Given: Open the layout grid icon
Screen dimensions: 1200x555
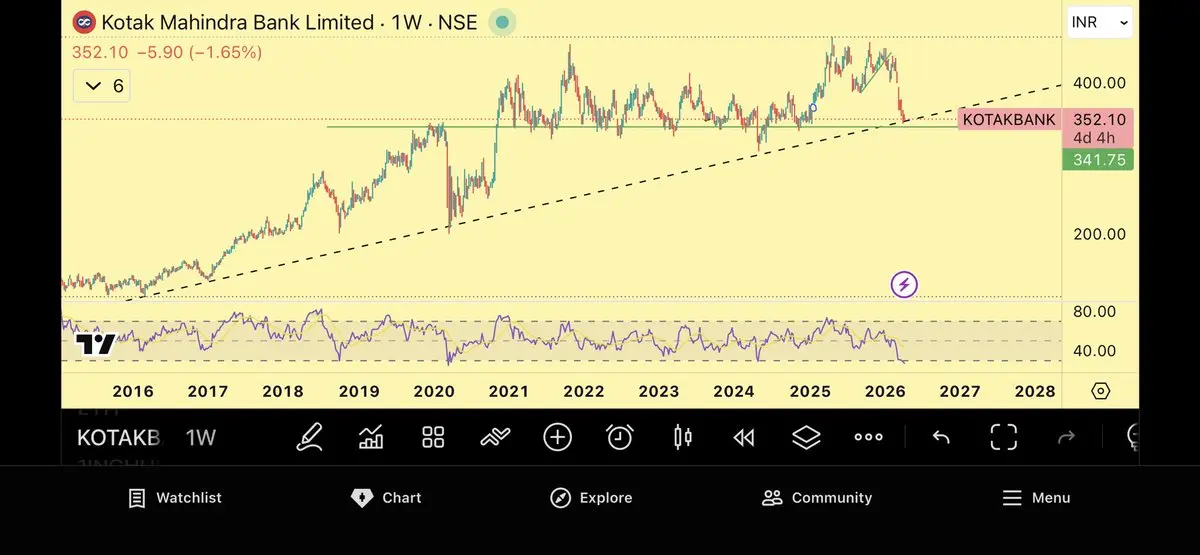Looking at the screenshot, I should [433, 437].
